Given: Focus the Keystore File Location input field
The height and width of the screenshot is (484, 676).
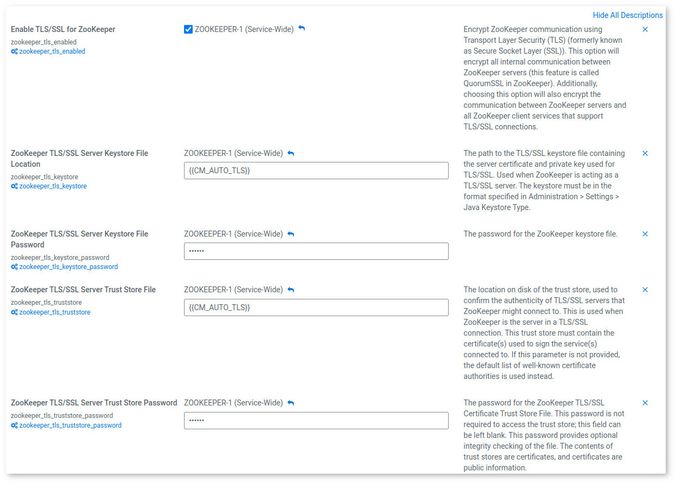Looking at the screenshot, I should [316, 171].
